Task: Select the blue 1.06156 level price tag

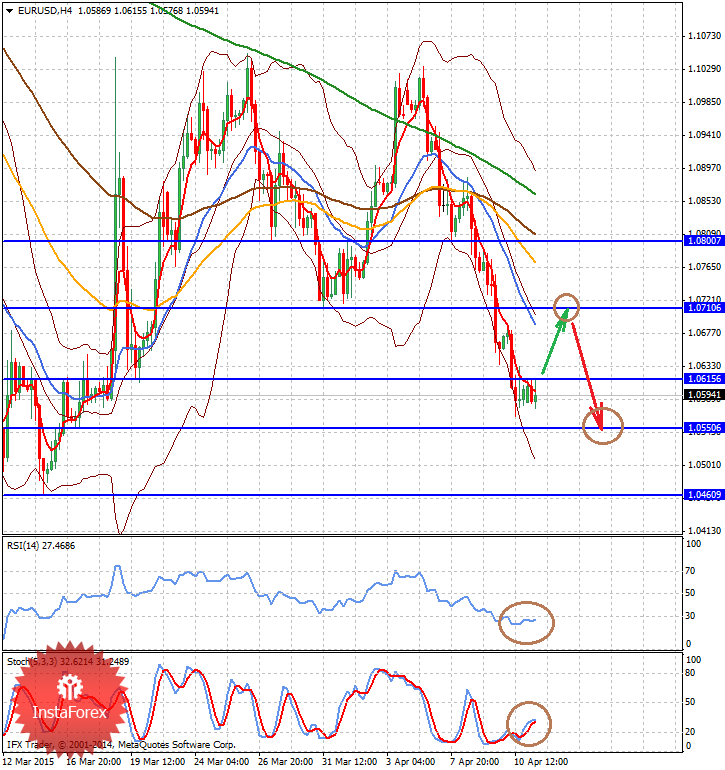Action: 703,379
